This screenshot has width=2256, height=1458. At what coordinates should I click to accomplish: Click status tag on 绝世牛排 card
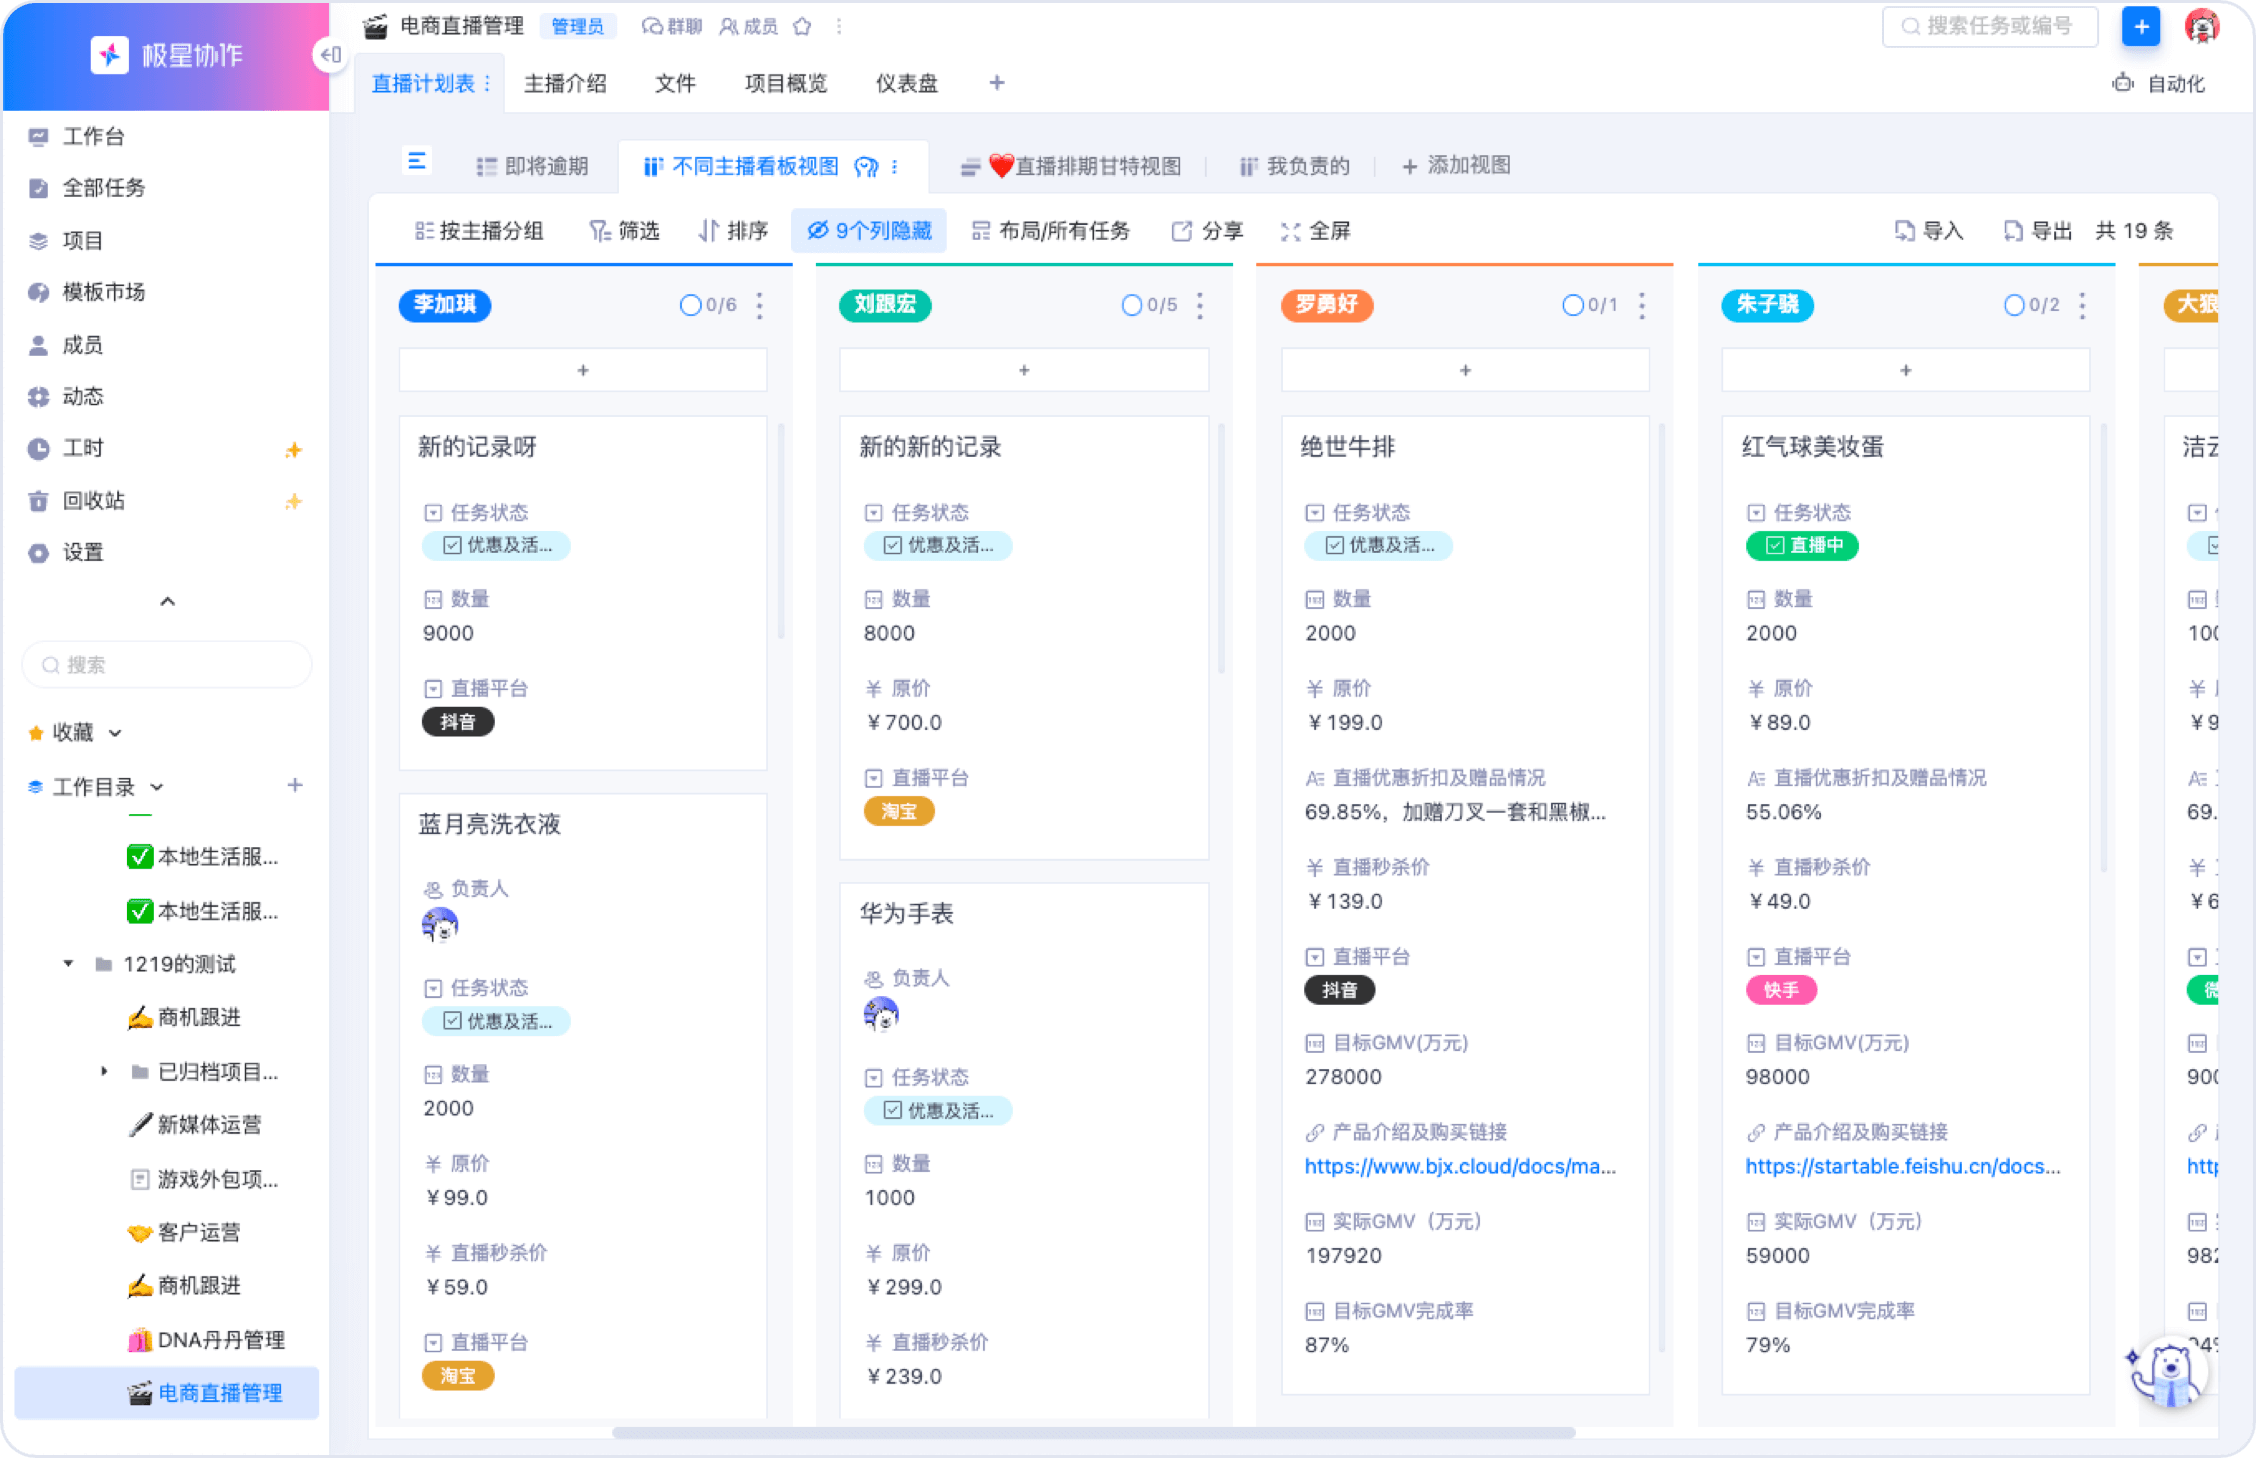(1378, 545)
